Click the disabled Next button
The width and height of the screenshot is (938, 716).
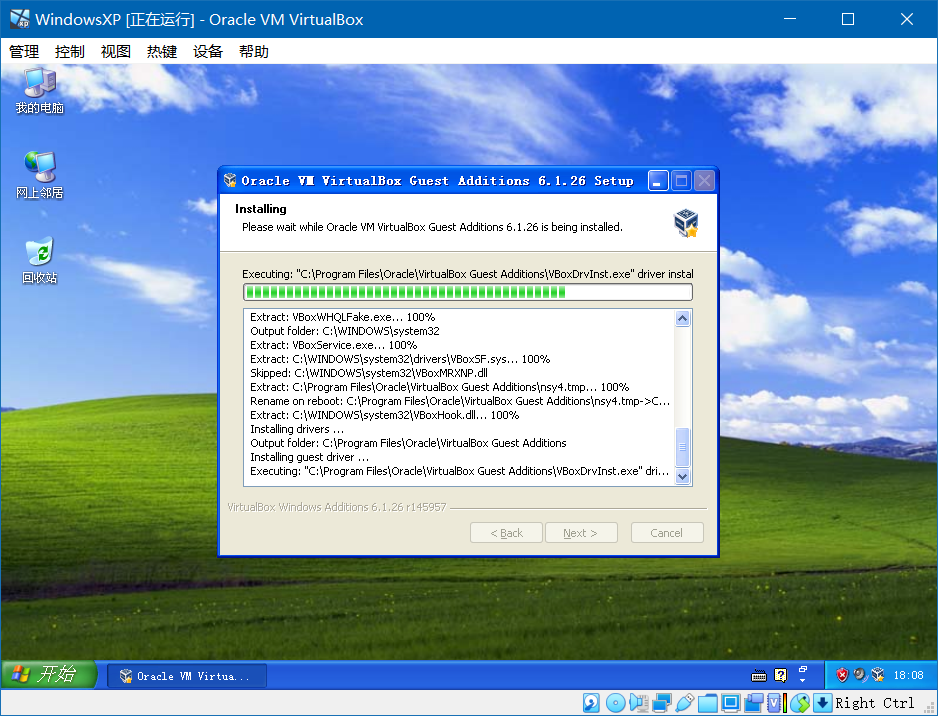click(581, 533)
